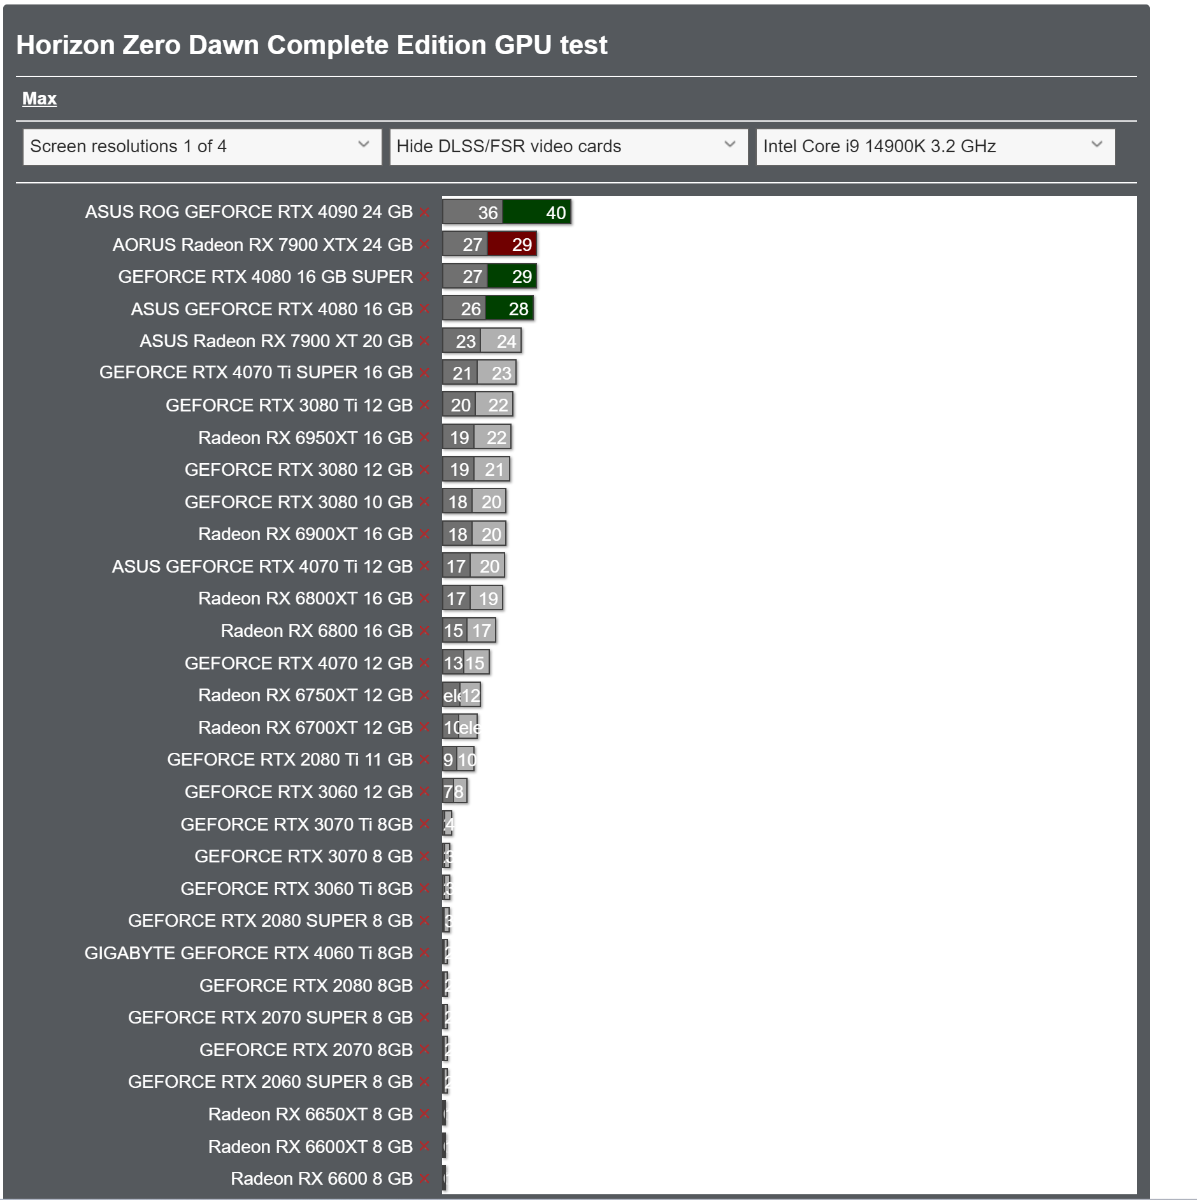The width and height of the screenshot is (1197, 1200).
Task: Click the red X beside GEFORCE RTX 3060 Ti 8GB
Action: (425, 889)
